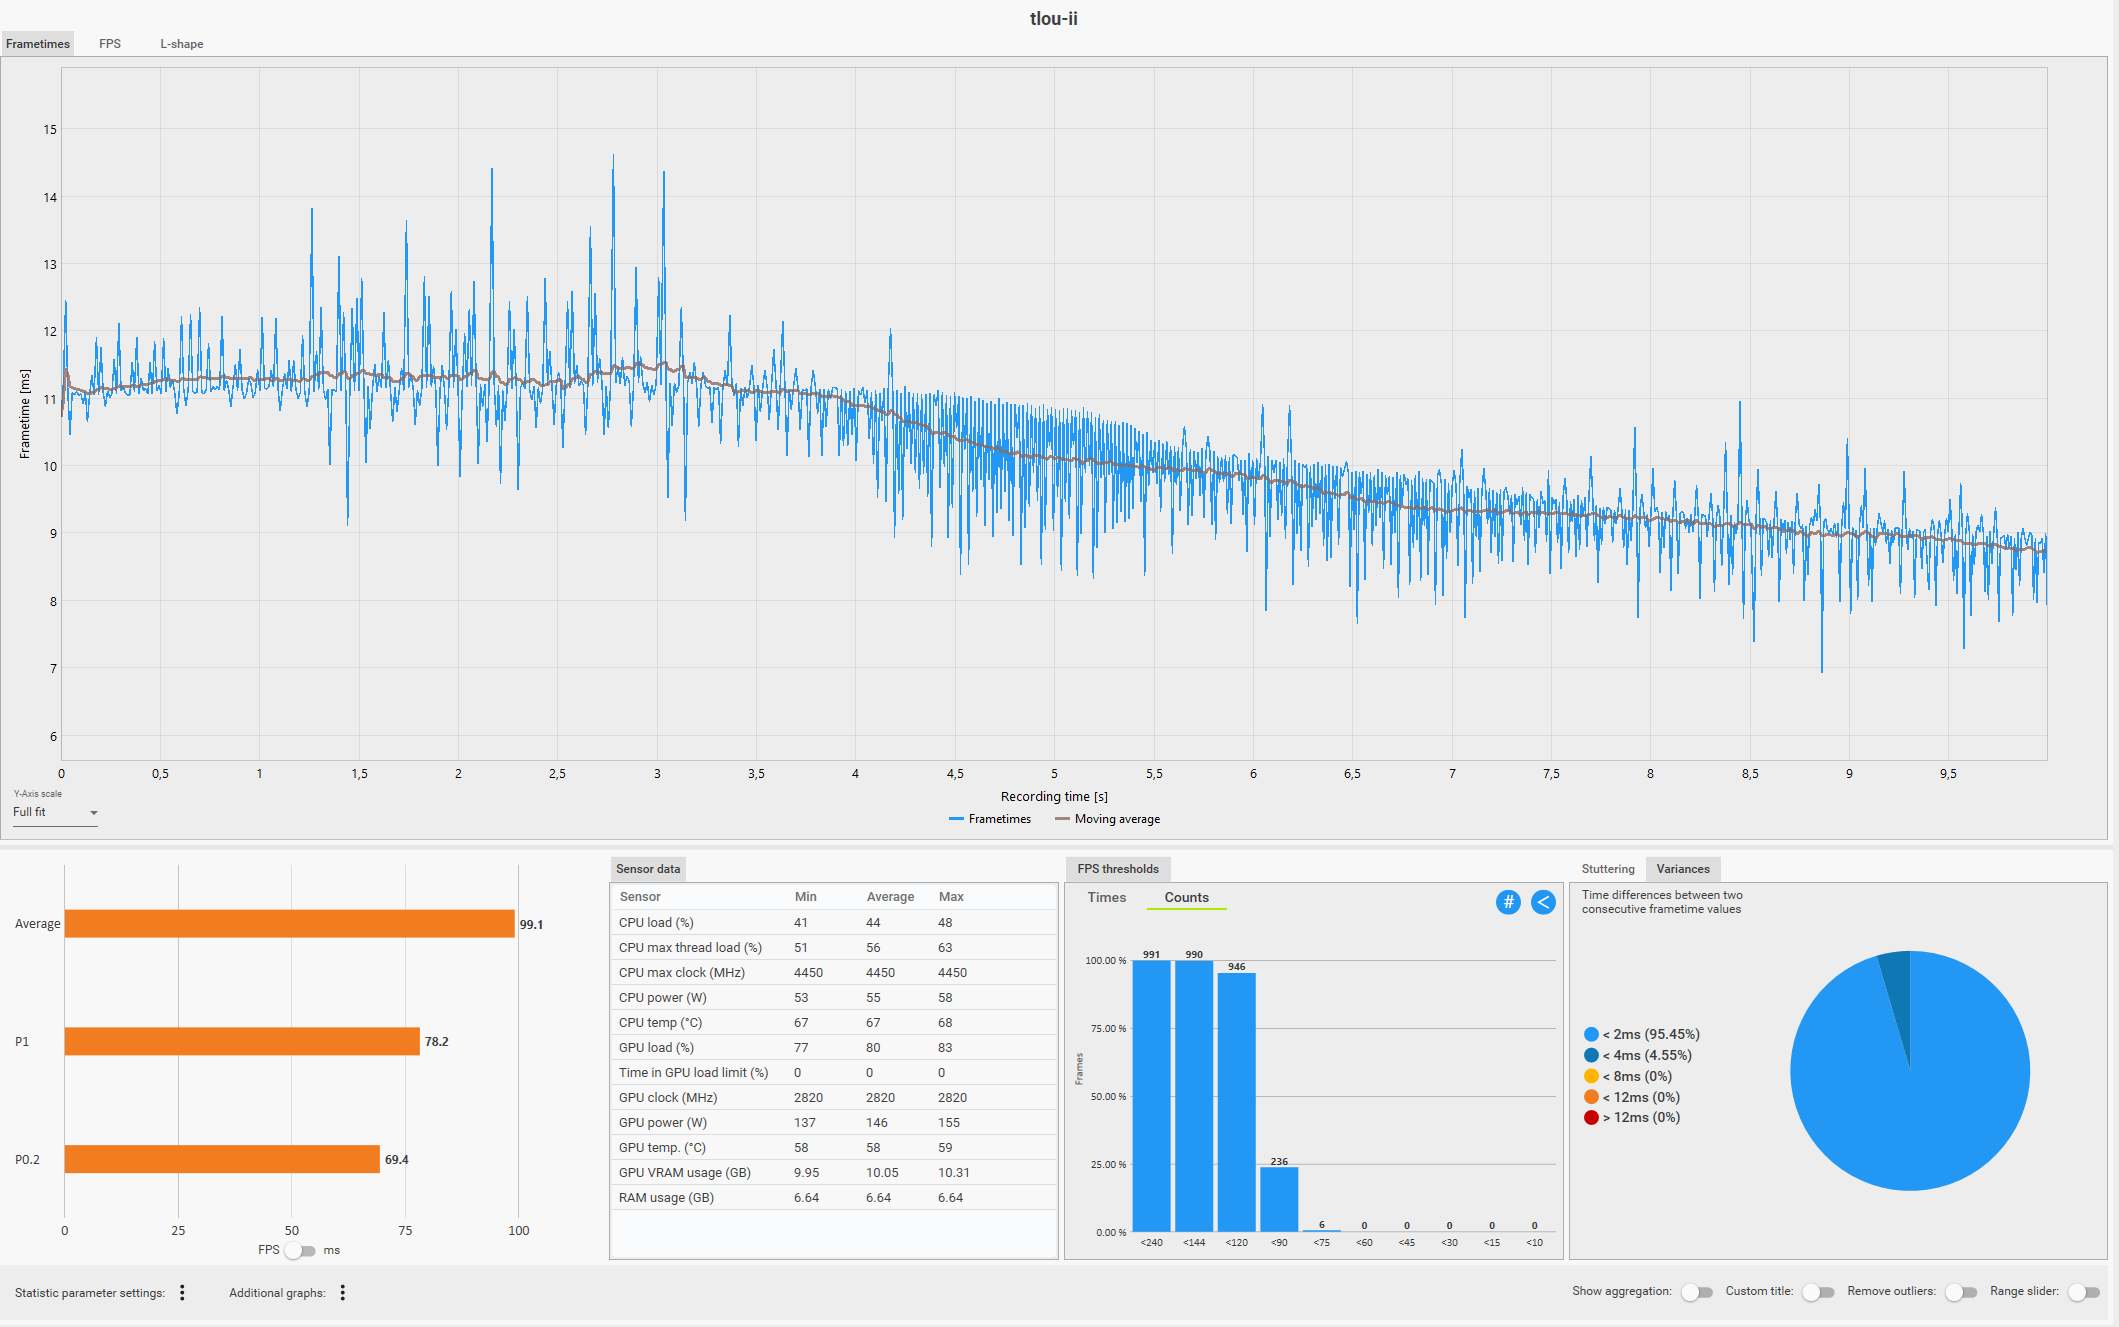The height and width of the screenshot is (1327, 2119).
Task: Click the Frametimes legend marker
Action: [956, 819]
